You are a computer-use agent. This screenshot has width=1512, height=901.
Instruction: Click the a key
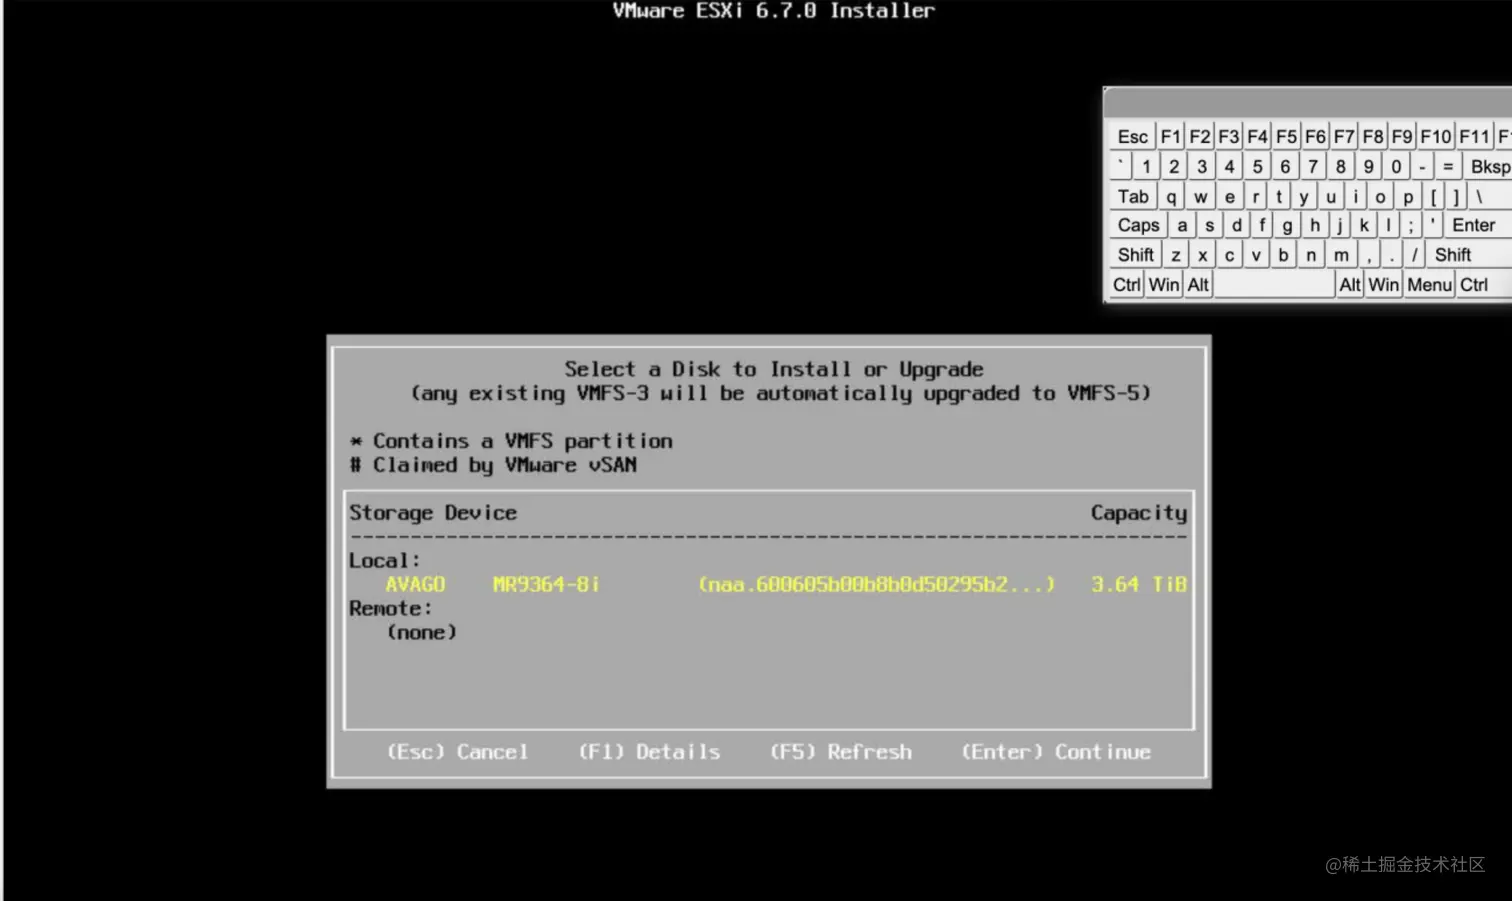[1182, 225]
